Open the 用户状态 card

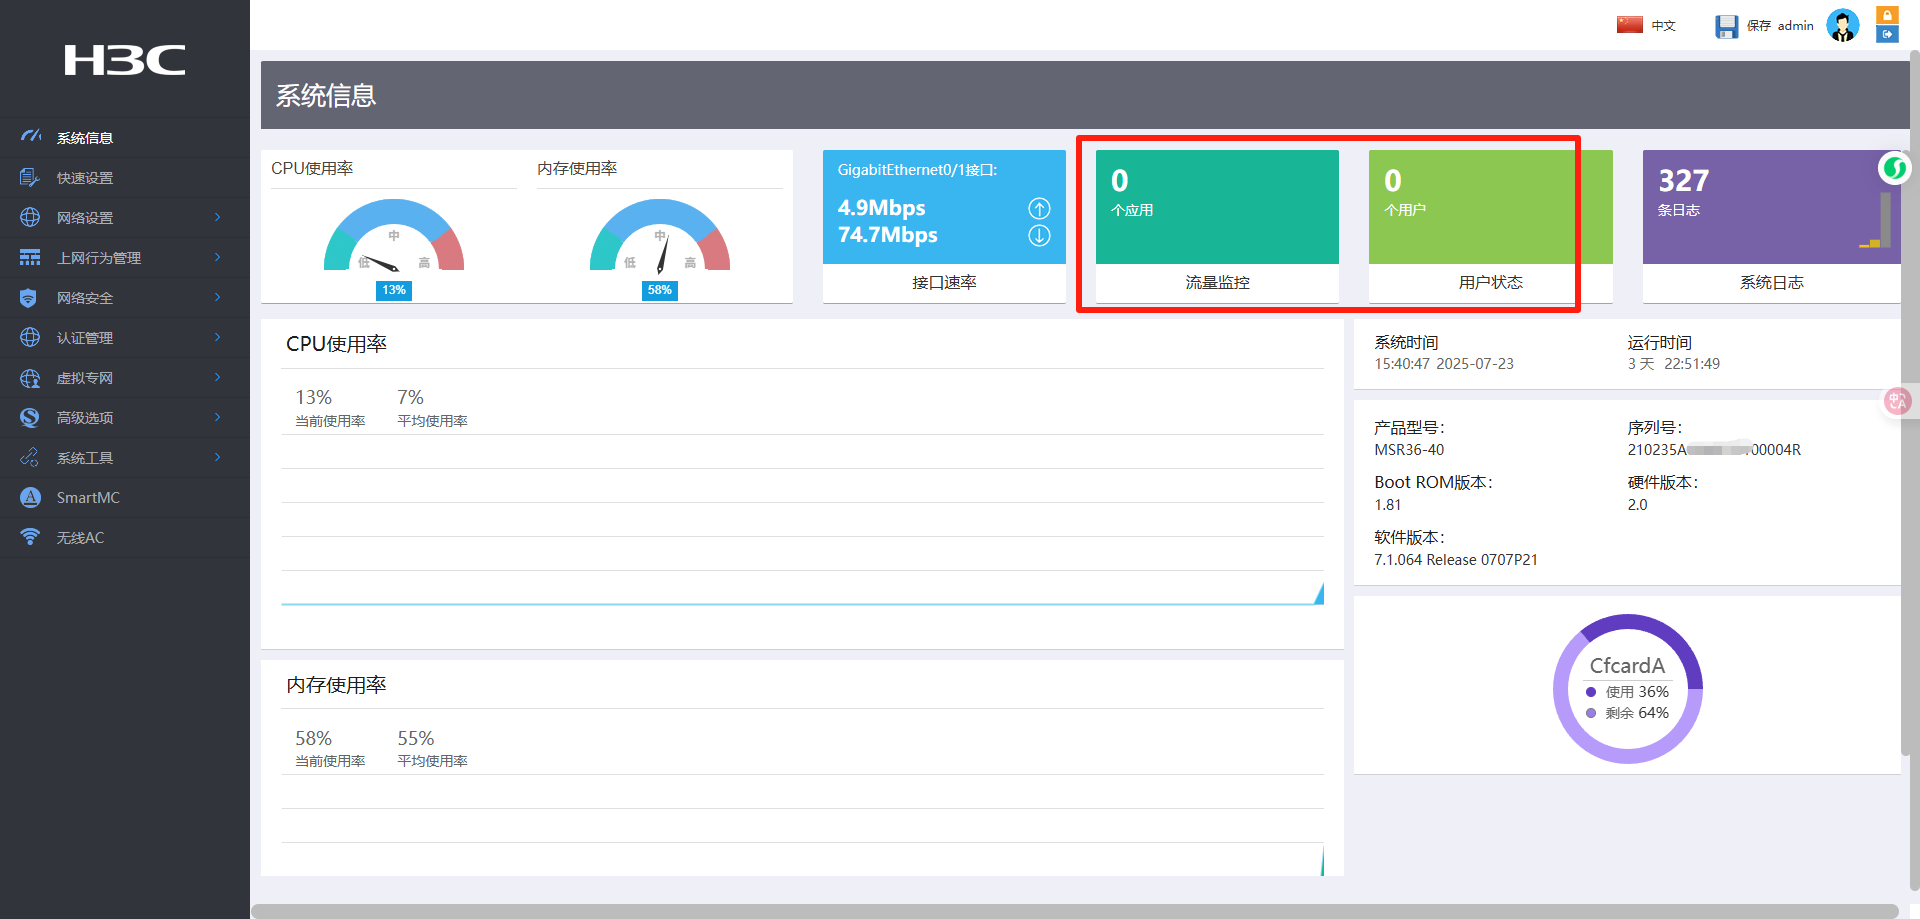coord(1490,226)
